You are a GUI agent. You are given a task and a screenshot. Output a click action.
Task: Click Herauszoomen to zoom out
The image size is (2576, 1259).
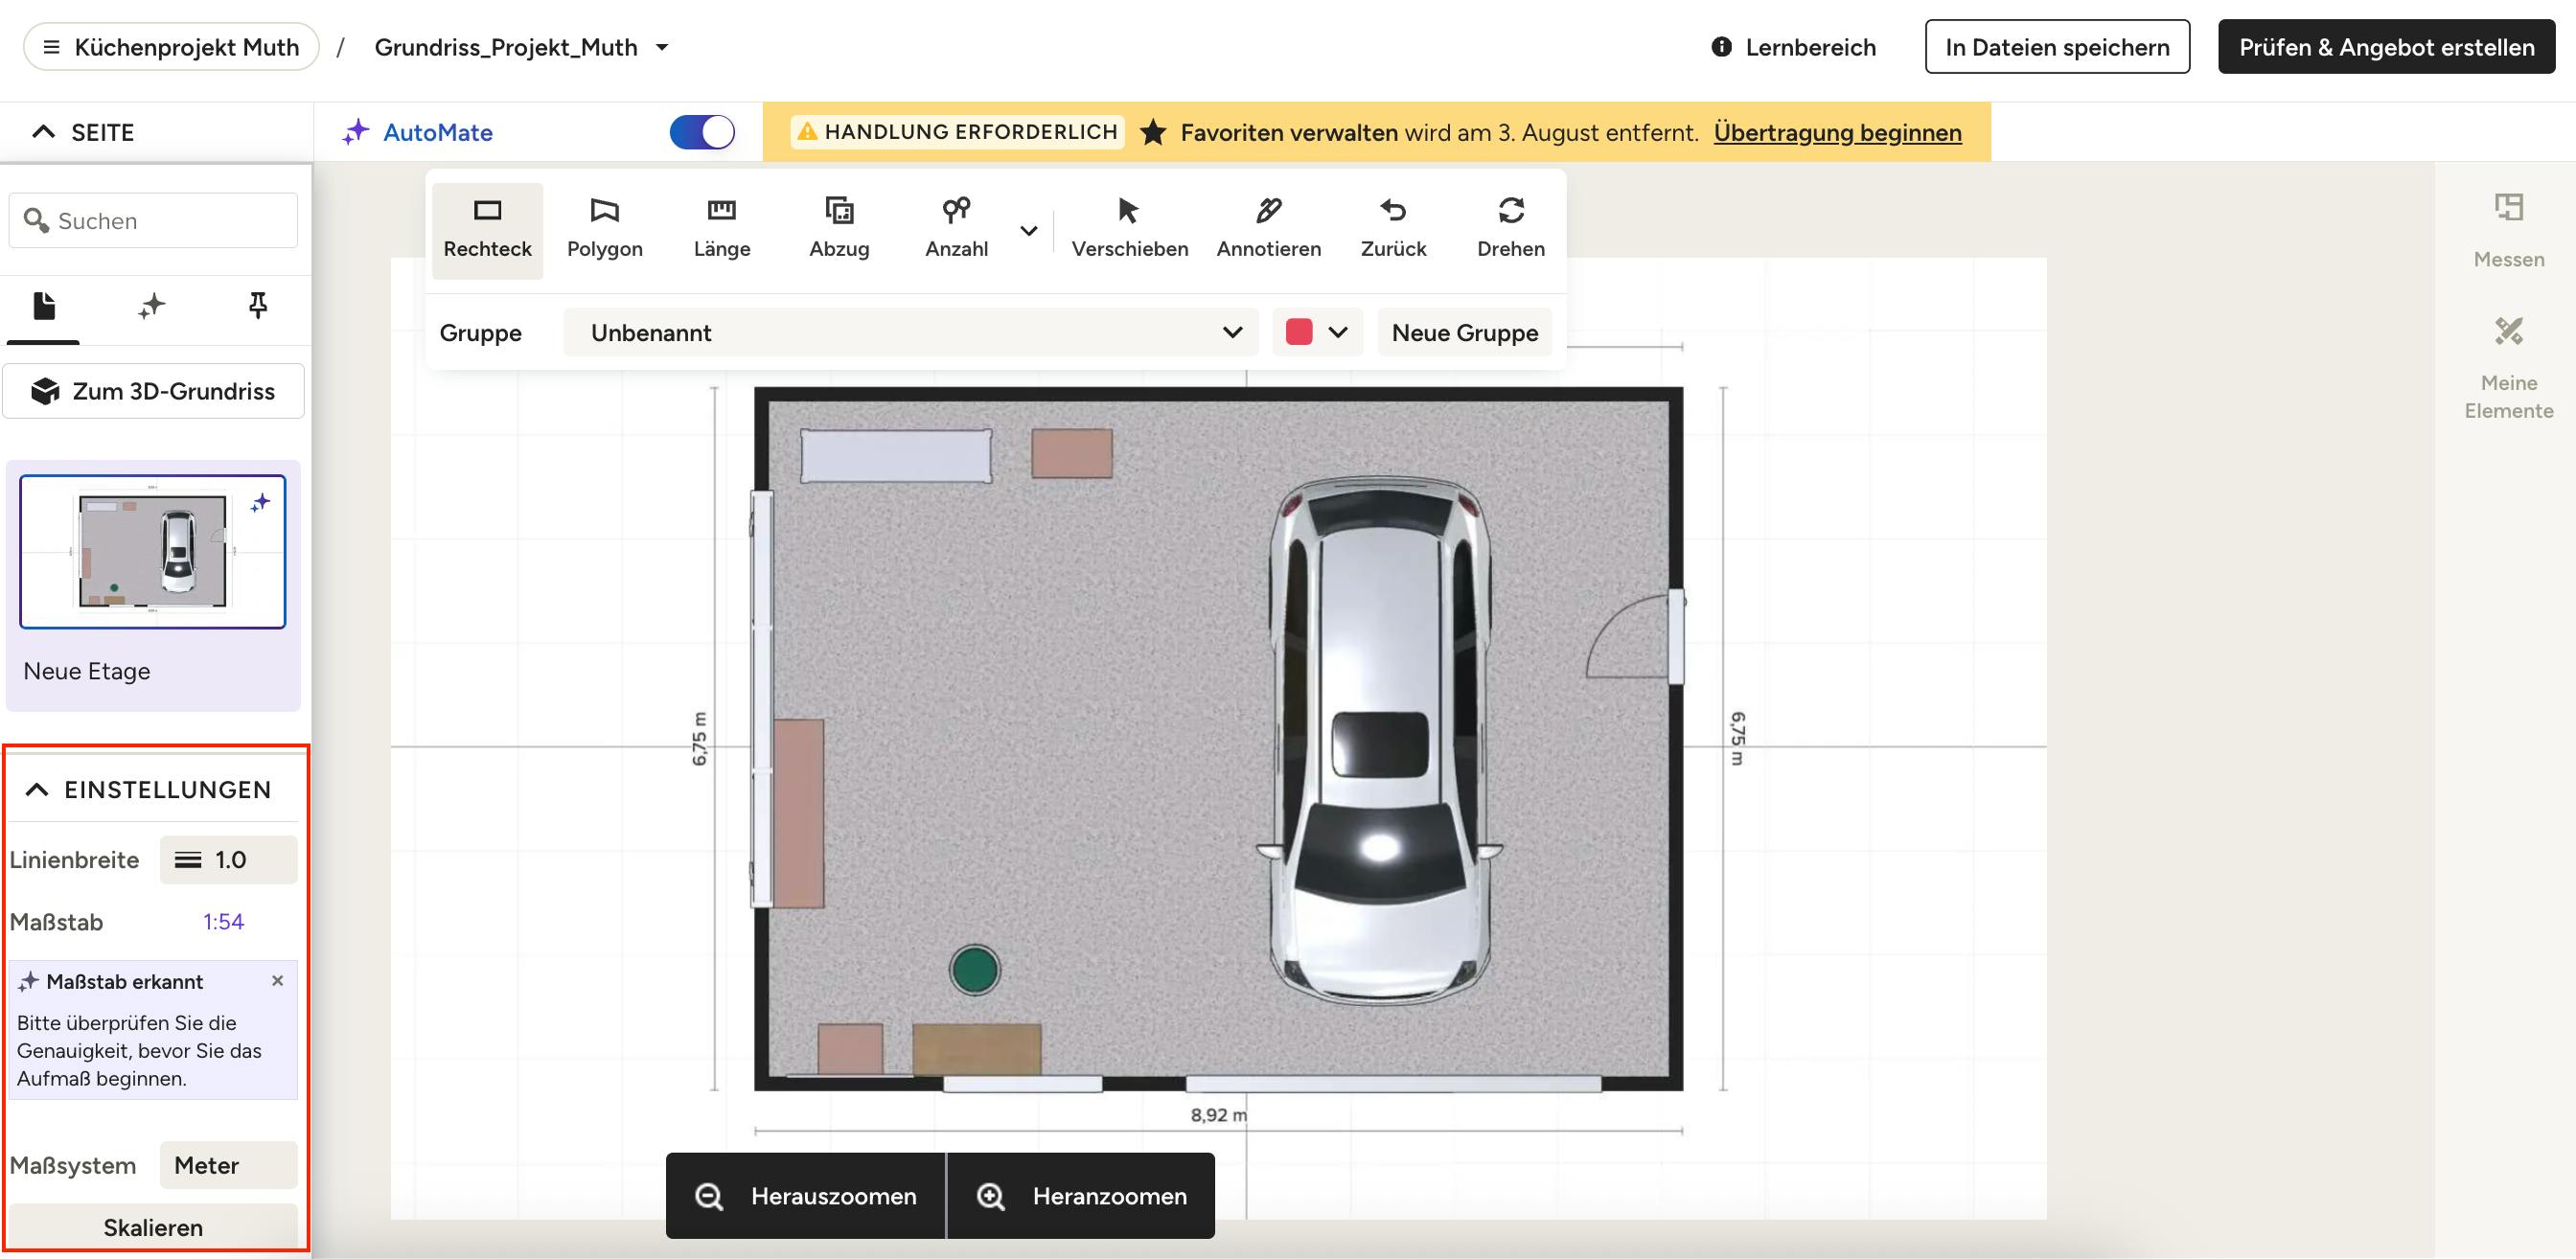[806, 1196]
